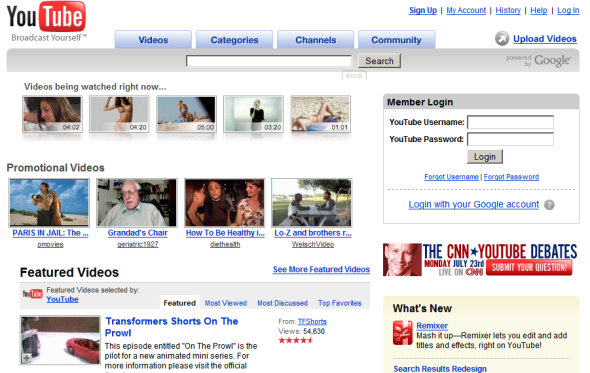The image size is (590, 373).
Task: Switch to the Most Viewed tab
Action: (226, 303)
